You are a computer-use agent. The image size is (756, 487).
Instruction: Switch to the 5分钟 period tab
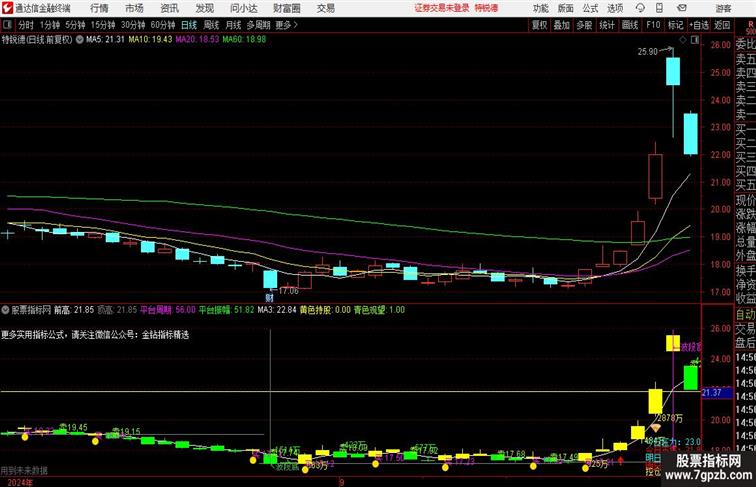(75, 25)
